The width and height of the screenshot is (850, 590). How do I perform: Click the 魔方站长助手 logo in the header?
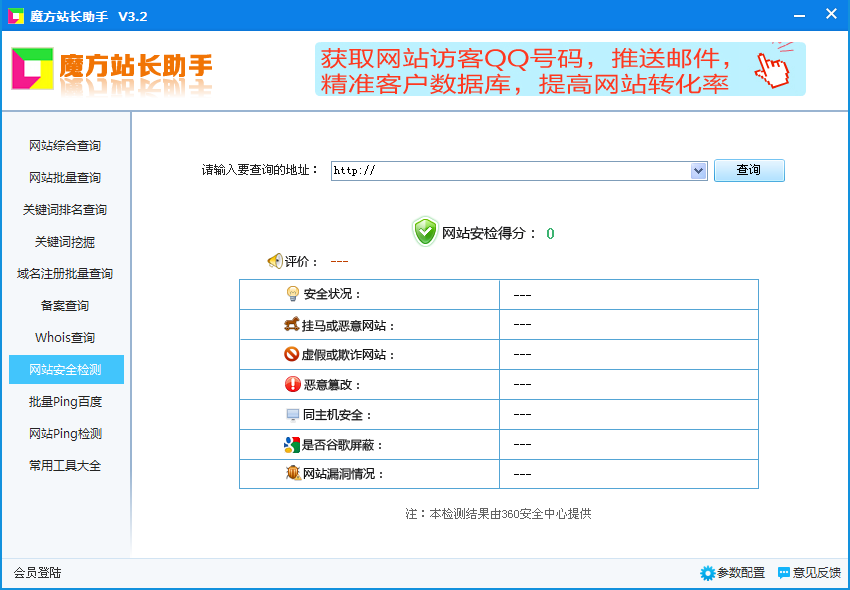pos(112,69)
